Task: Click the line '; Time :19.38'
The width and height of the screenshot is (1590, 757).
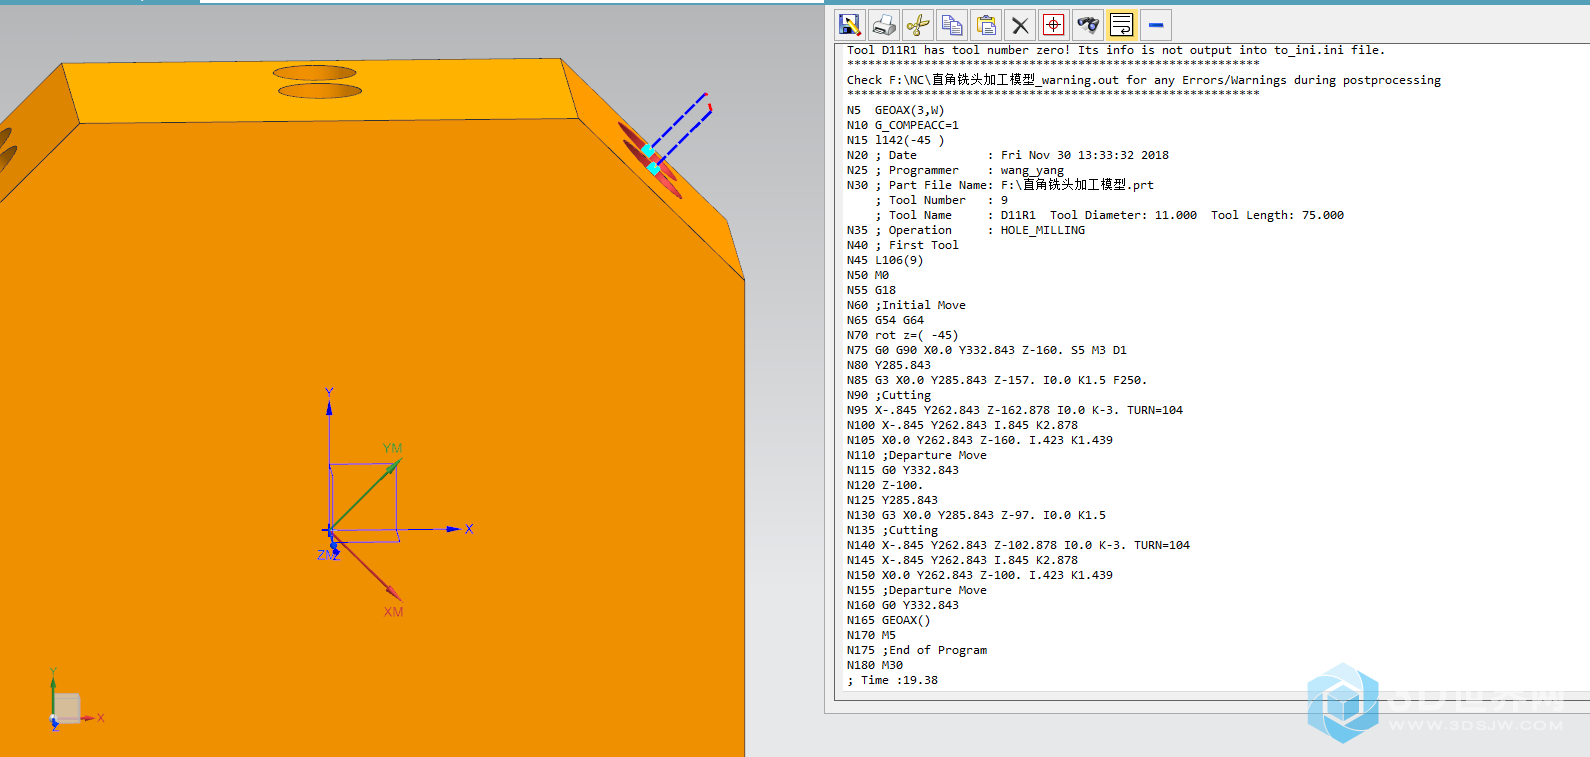Action: coord(892,680)
